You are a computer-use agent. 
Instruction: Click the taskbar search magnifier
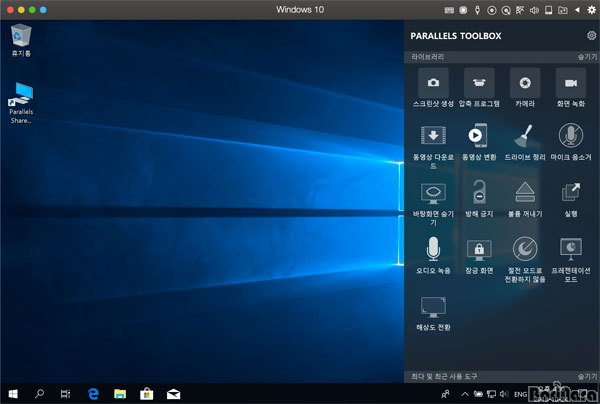click(39, 394)
